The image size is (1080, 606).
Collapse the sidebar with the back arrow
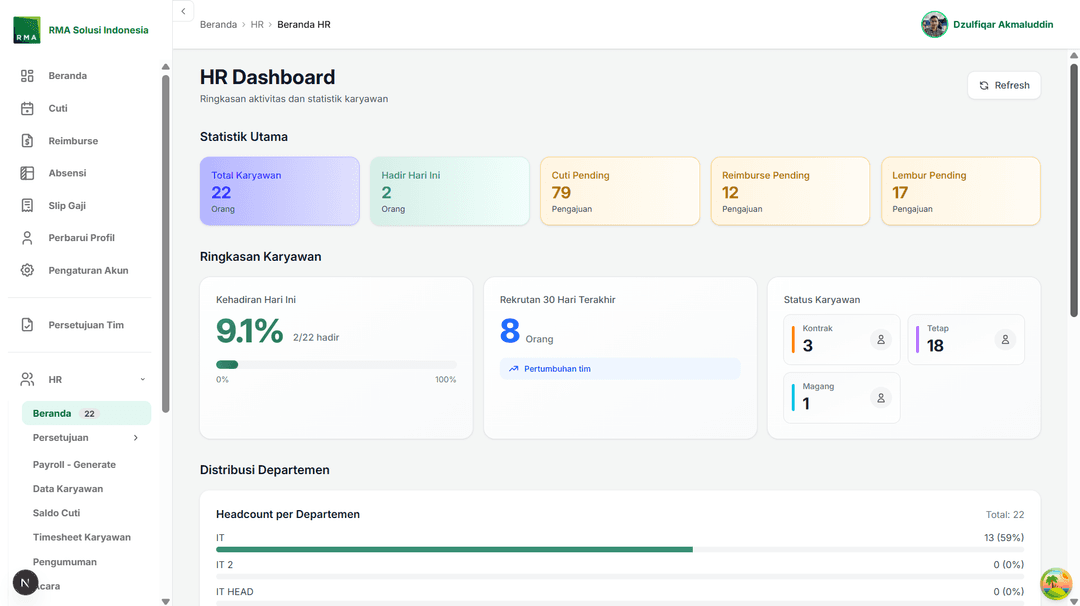[183, 10]
